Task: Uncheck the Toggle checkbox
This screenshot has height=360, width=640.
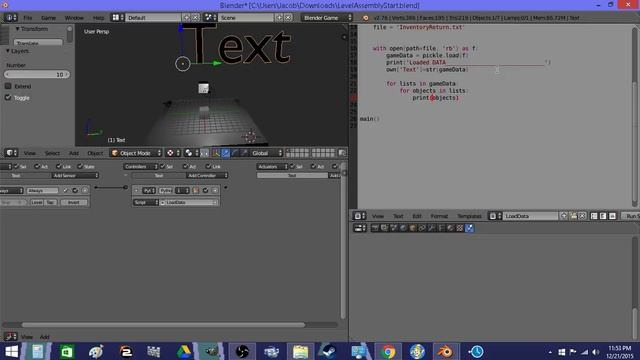Action: coord(8,98)
